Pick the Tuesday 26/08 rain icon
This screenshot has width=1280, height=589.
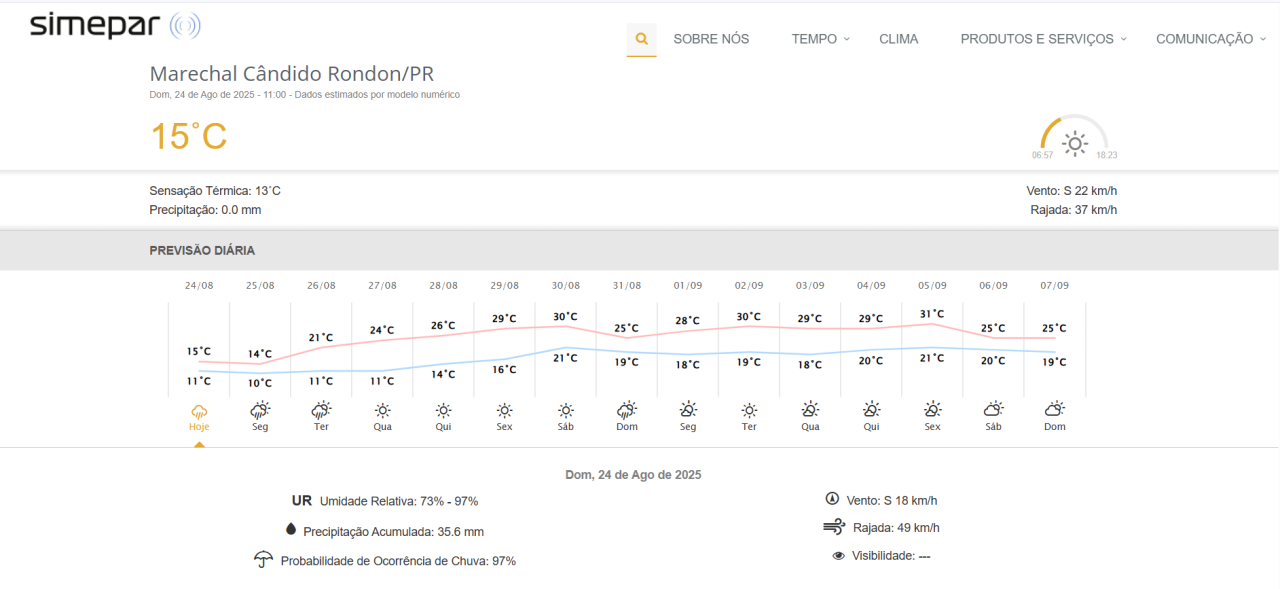tap(321, 410)
